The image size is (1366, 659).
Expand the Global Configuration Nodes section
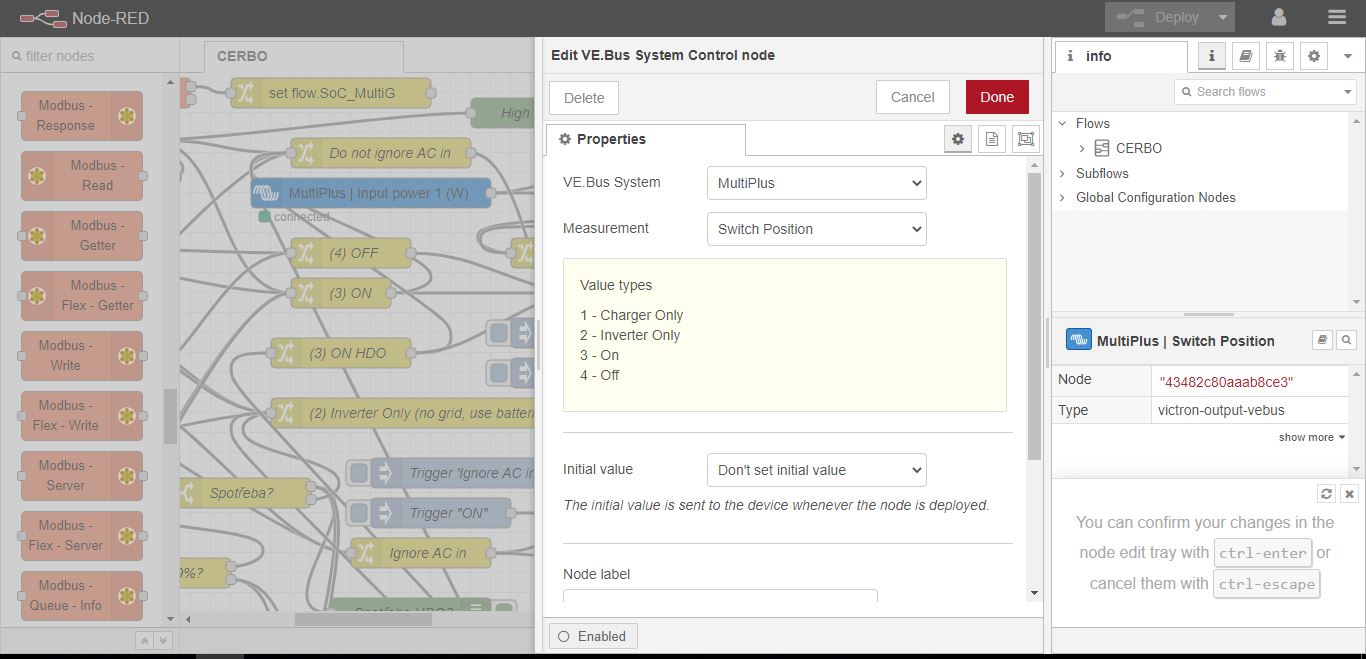(x=1063, y=197)
